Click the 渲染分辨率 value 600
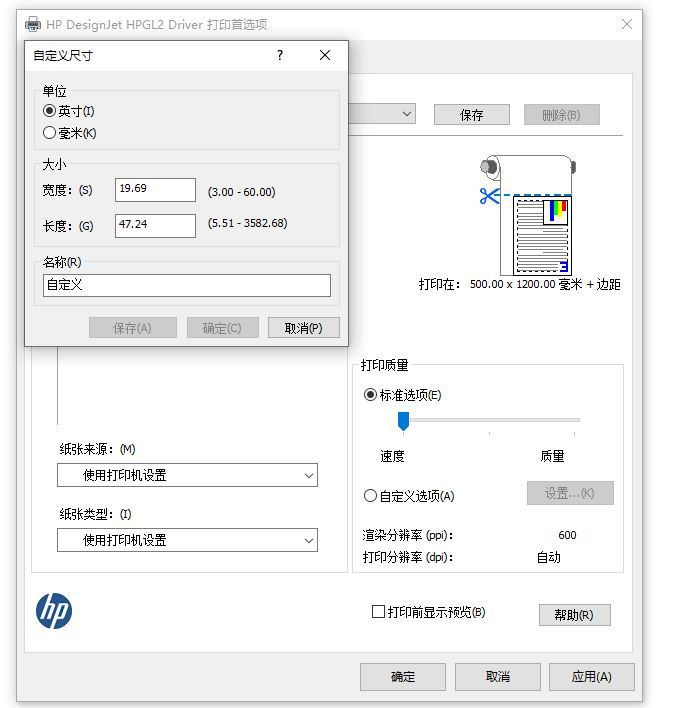The height and width of the screenshot is (708, 676). (x=567, y=535)
